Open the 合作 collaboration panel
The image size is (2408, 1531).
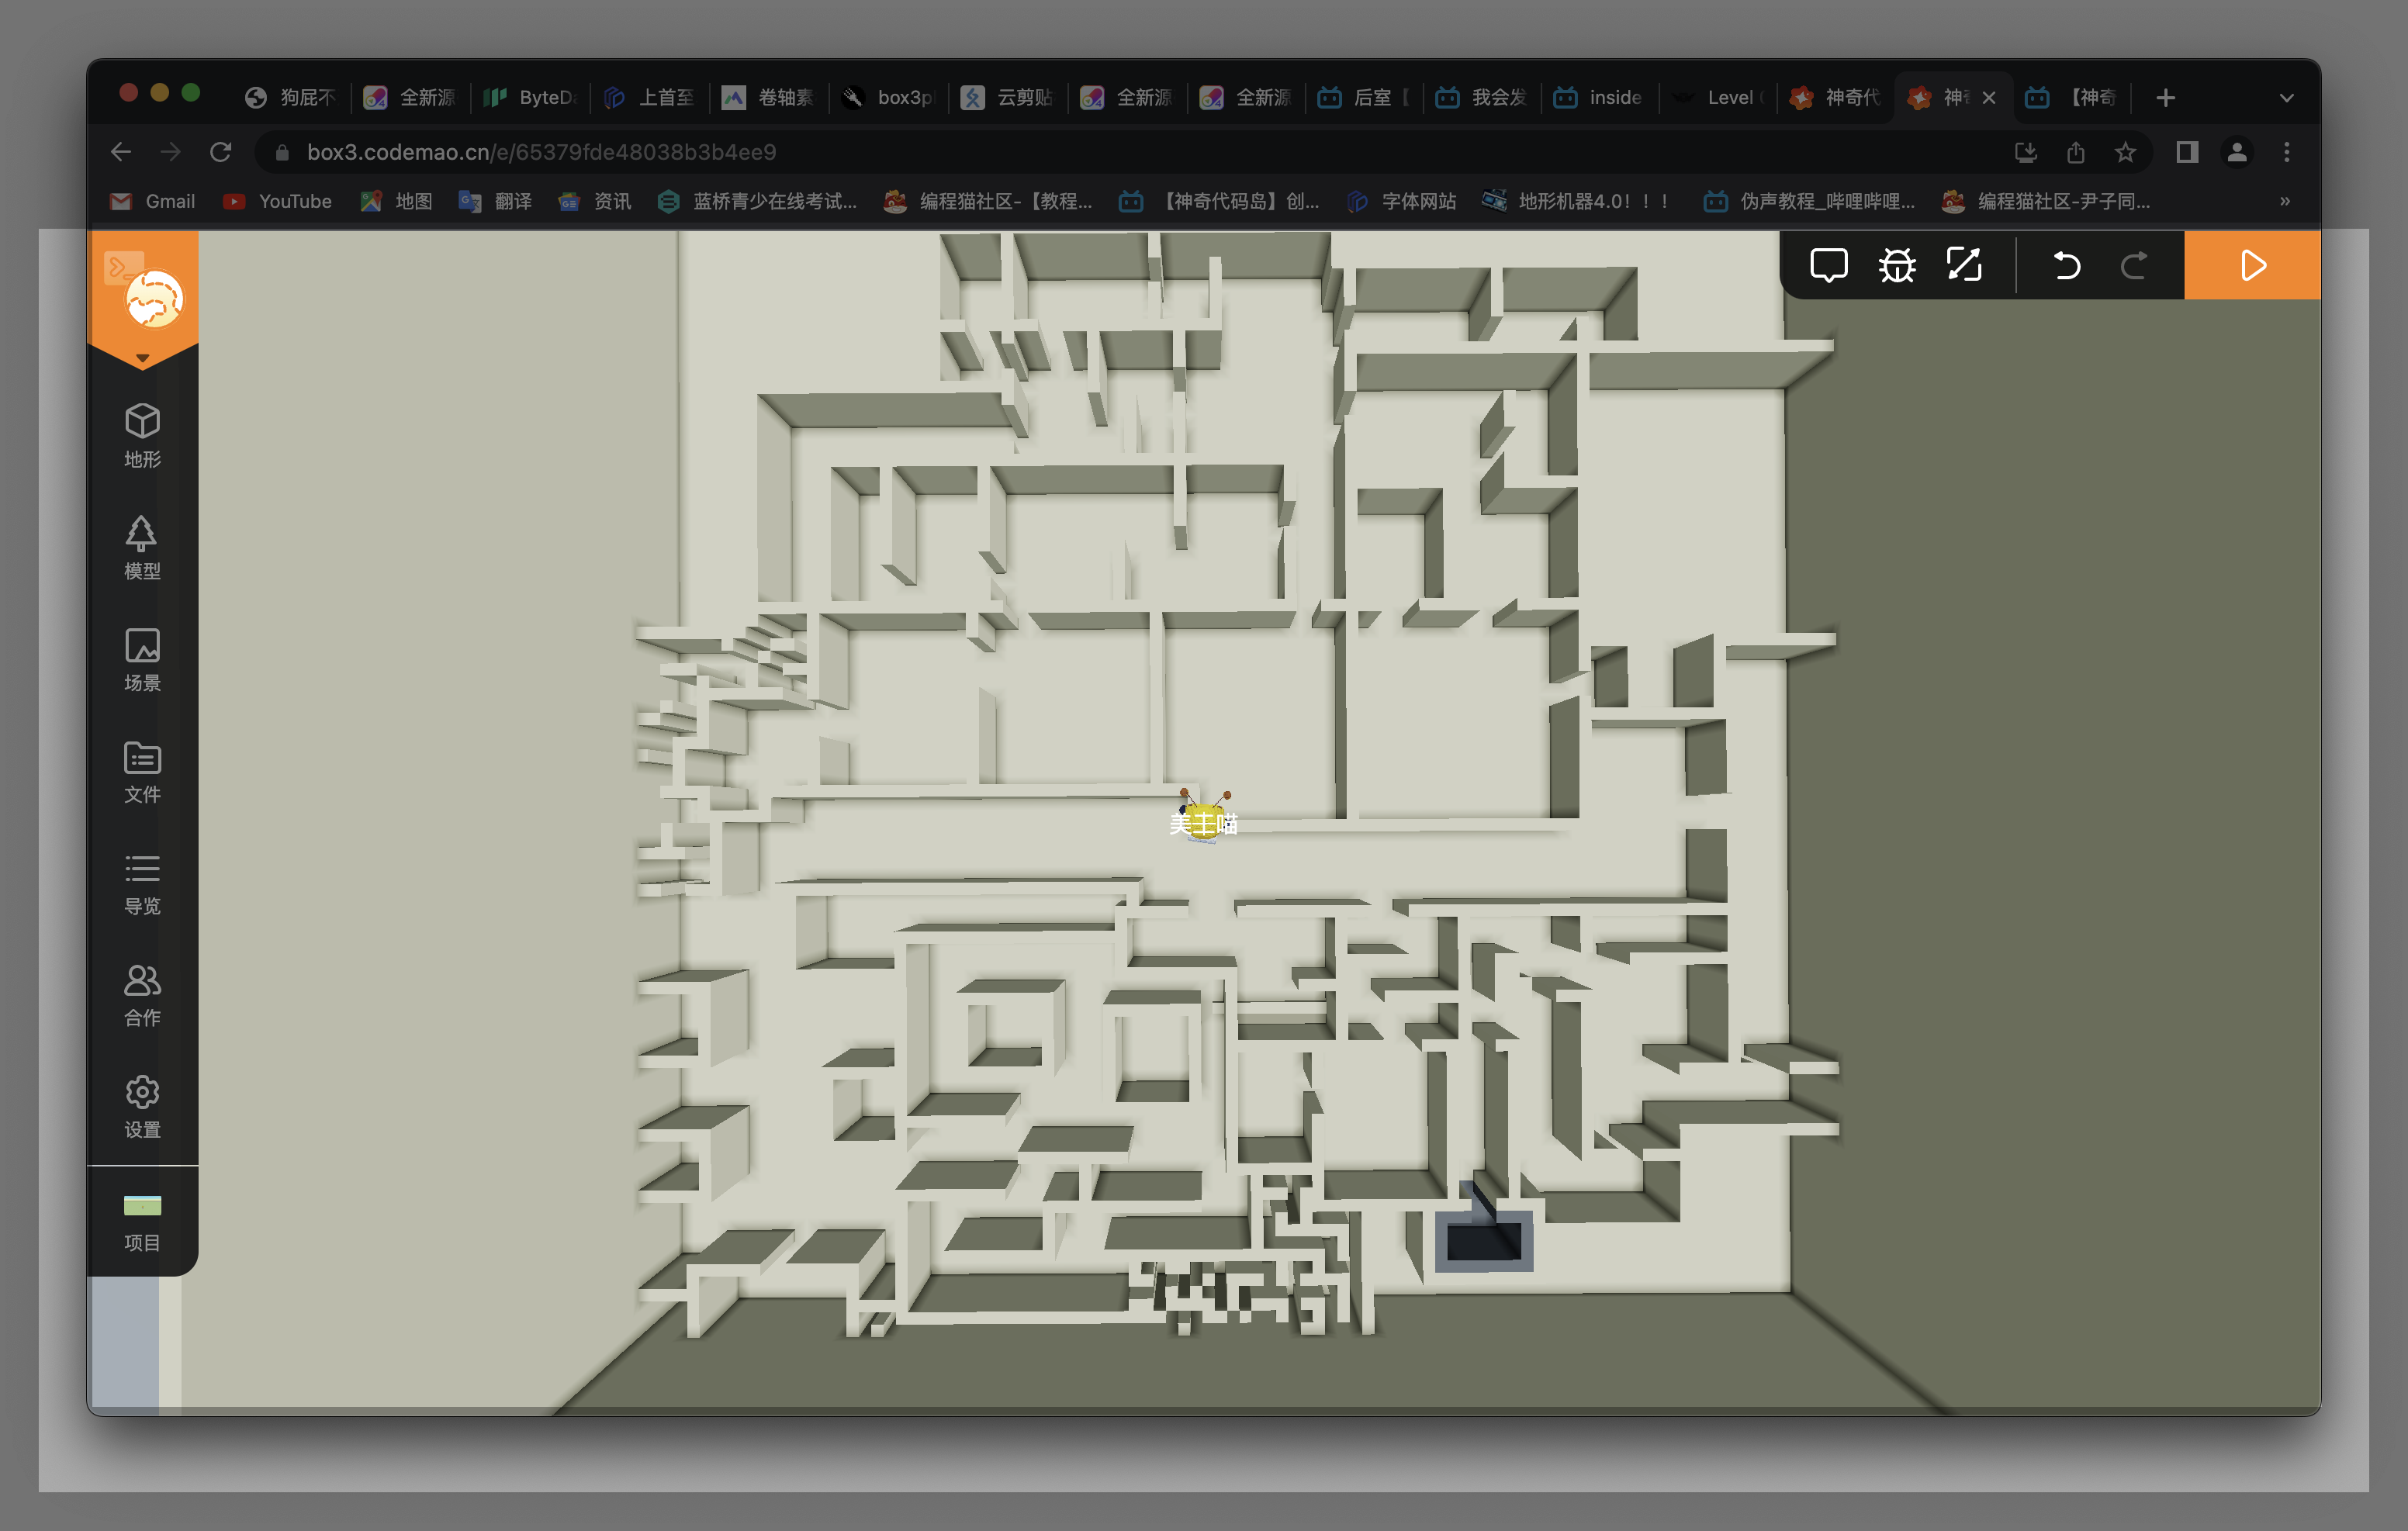[142, 995]
